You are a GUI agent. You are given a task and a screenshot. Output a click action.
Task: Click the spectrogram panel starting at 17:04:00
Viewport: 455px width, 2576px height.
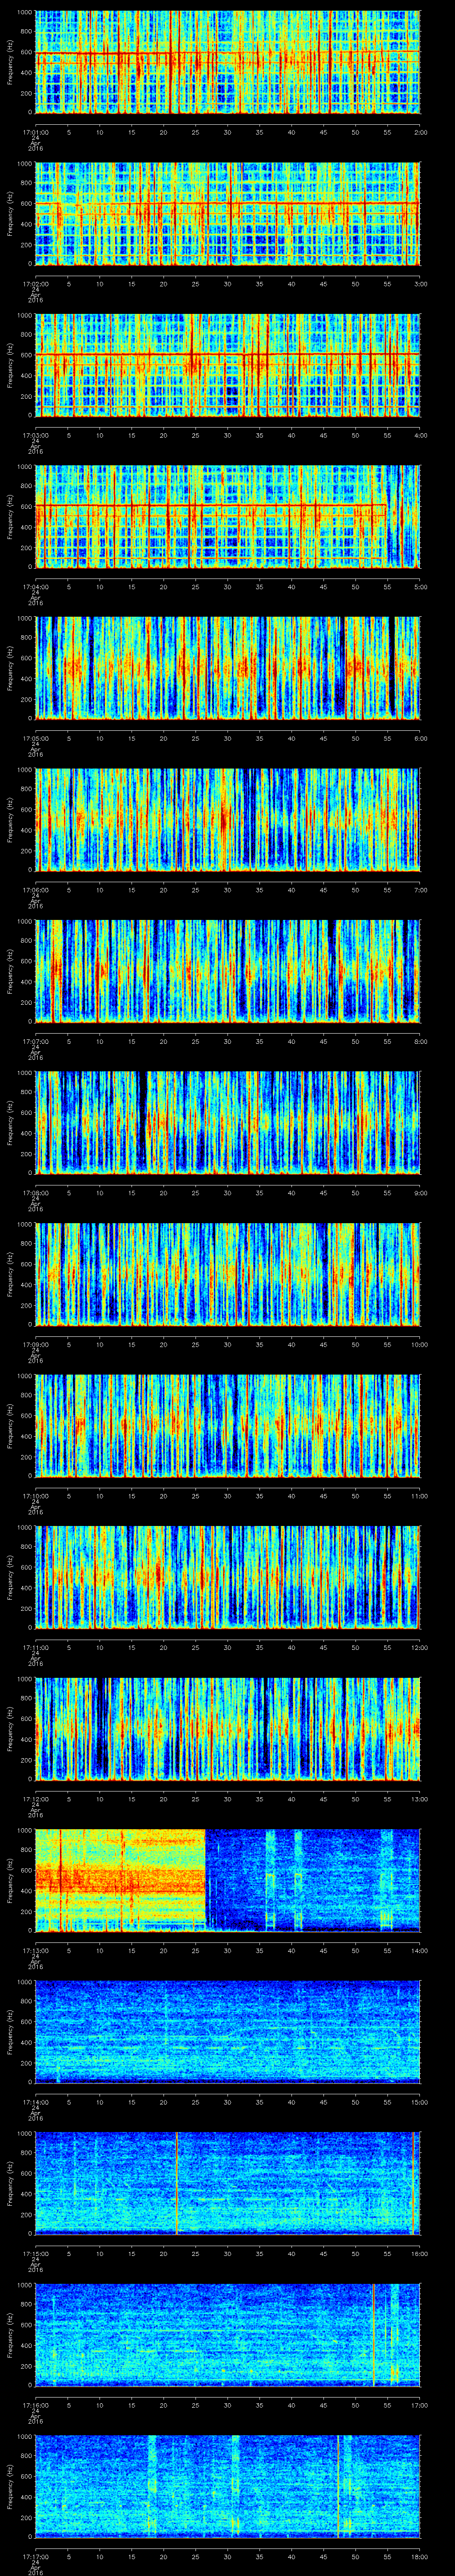point(228,516)
